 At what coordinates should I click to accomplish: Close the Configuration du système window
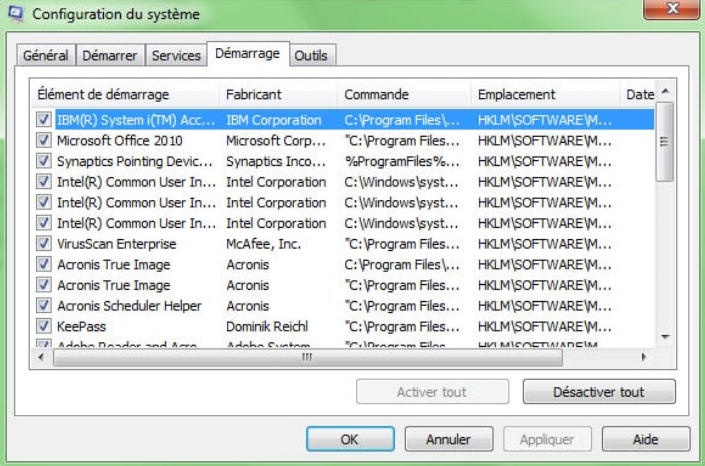pyautogui.click(x=671, y=9)
